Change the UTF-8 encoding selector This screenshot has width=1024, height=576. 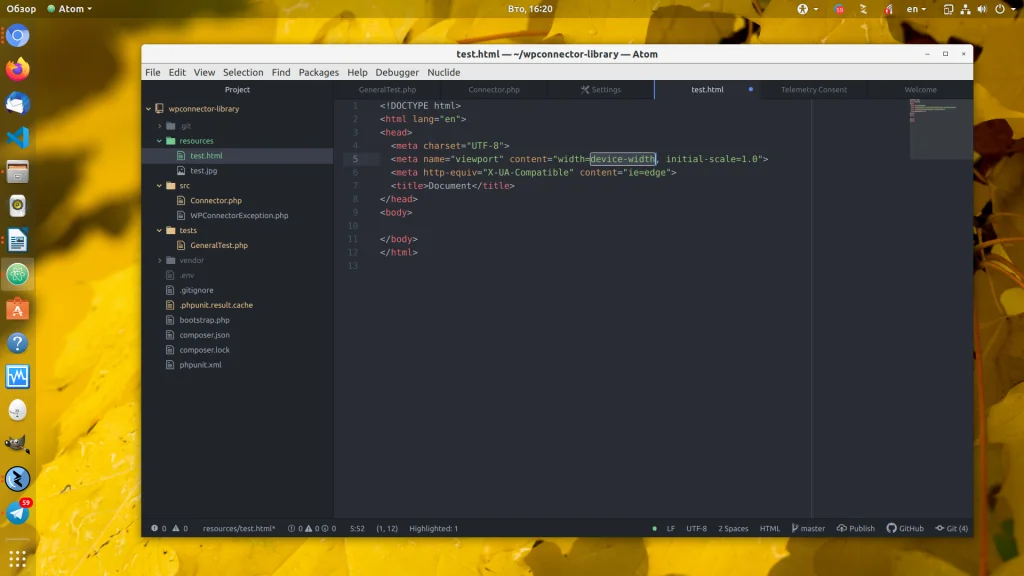pyautogui.click(x=696, y=528)
